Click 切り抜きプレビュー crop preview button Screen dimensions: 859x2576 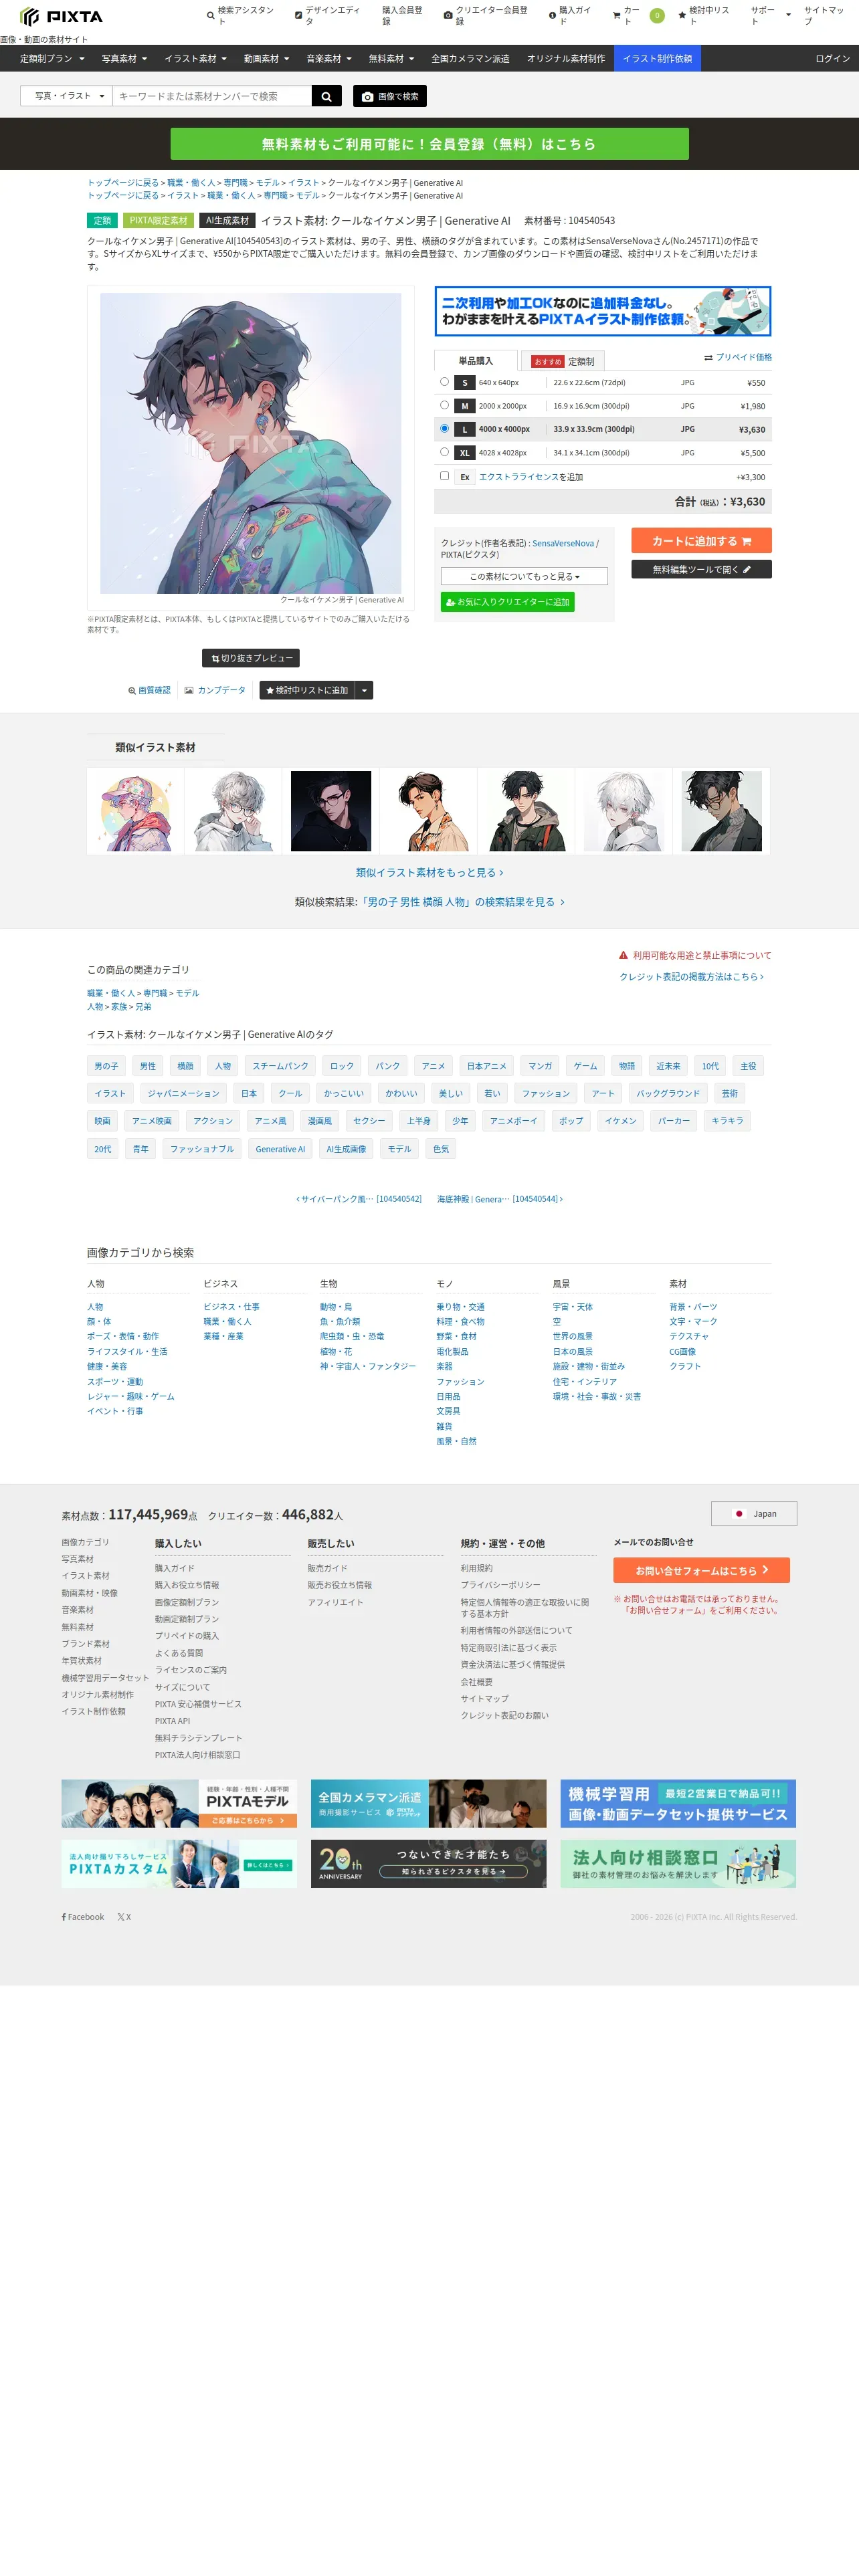pos(251,658)
